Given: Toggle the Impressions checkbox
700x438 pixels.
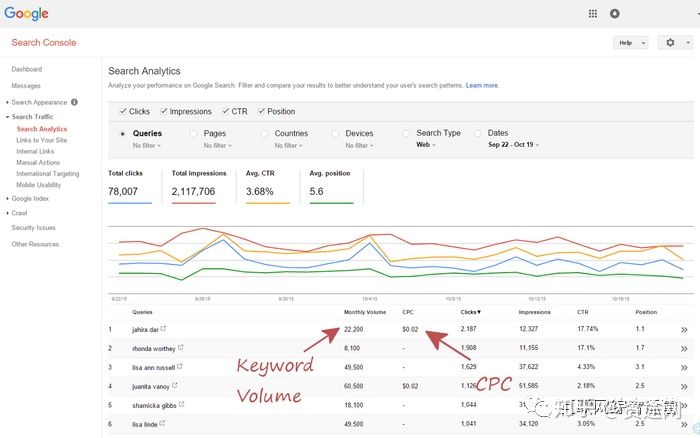Looking at the screenshot, I should point(164,111).
